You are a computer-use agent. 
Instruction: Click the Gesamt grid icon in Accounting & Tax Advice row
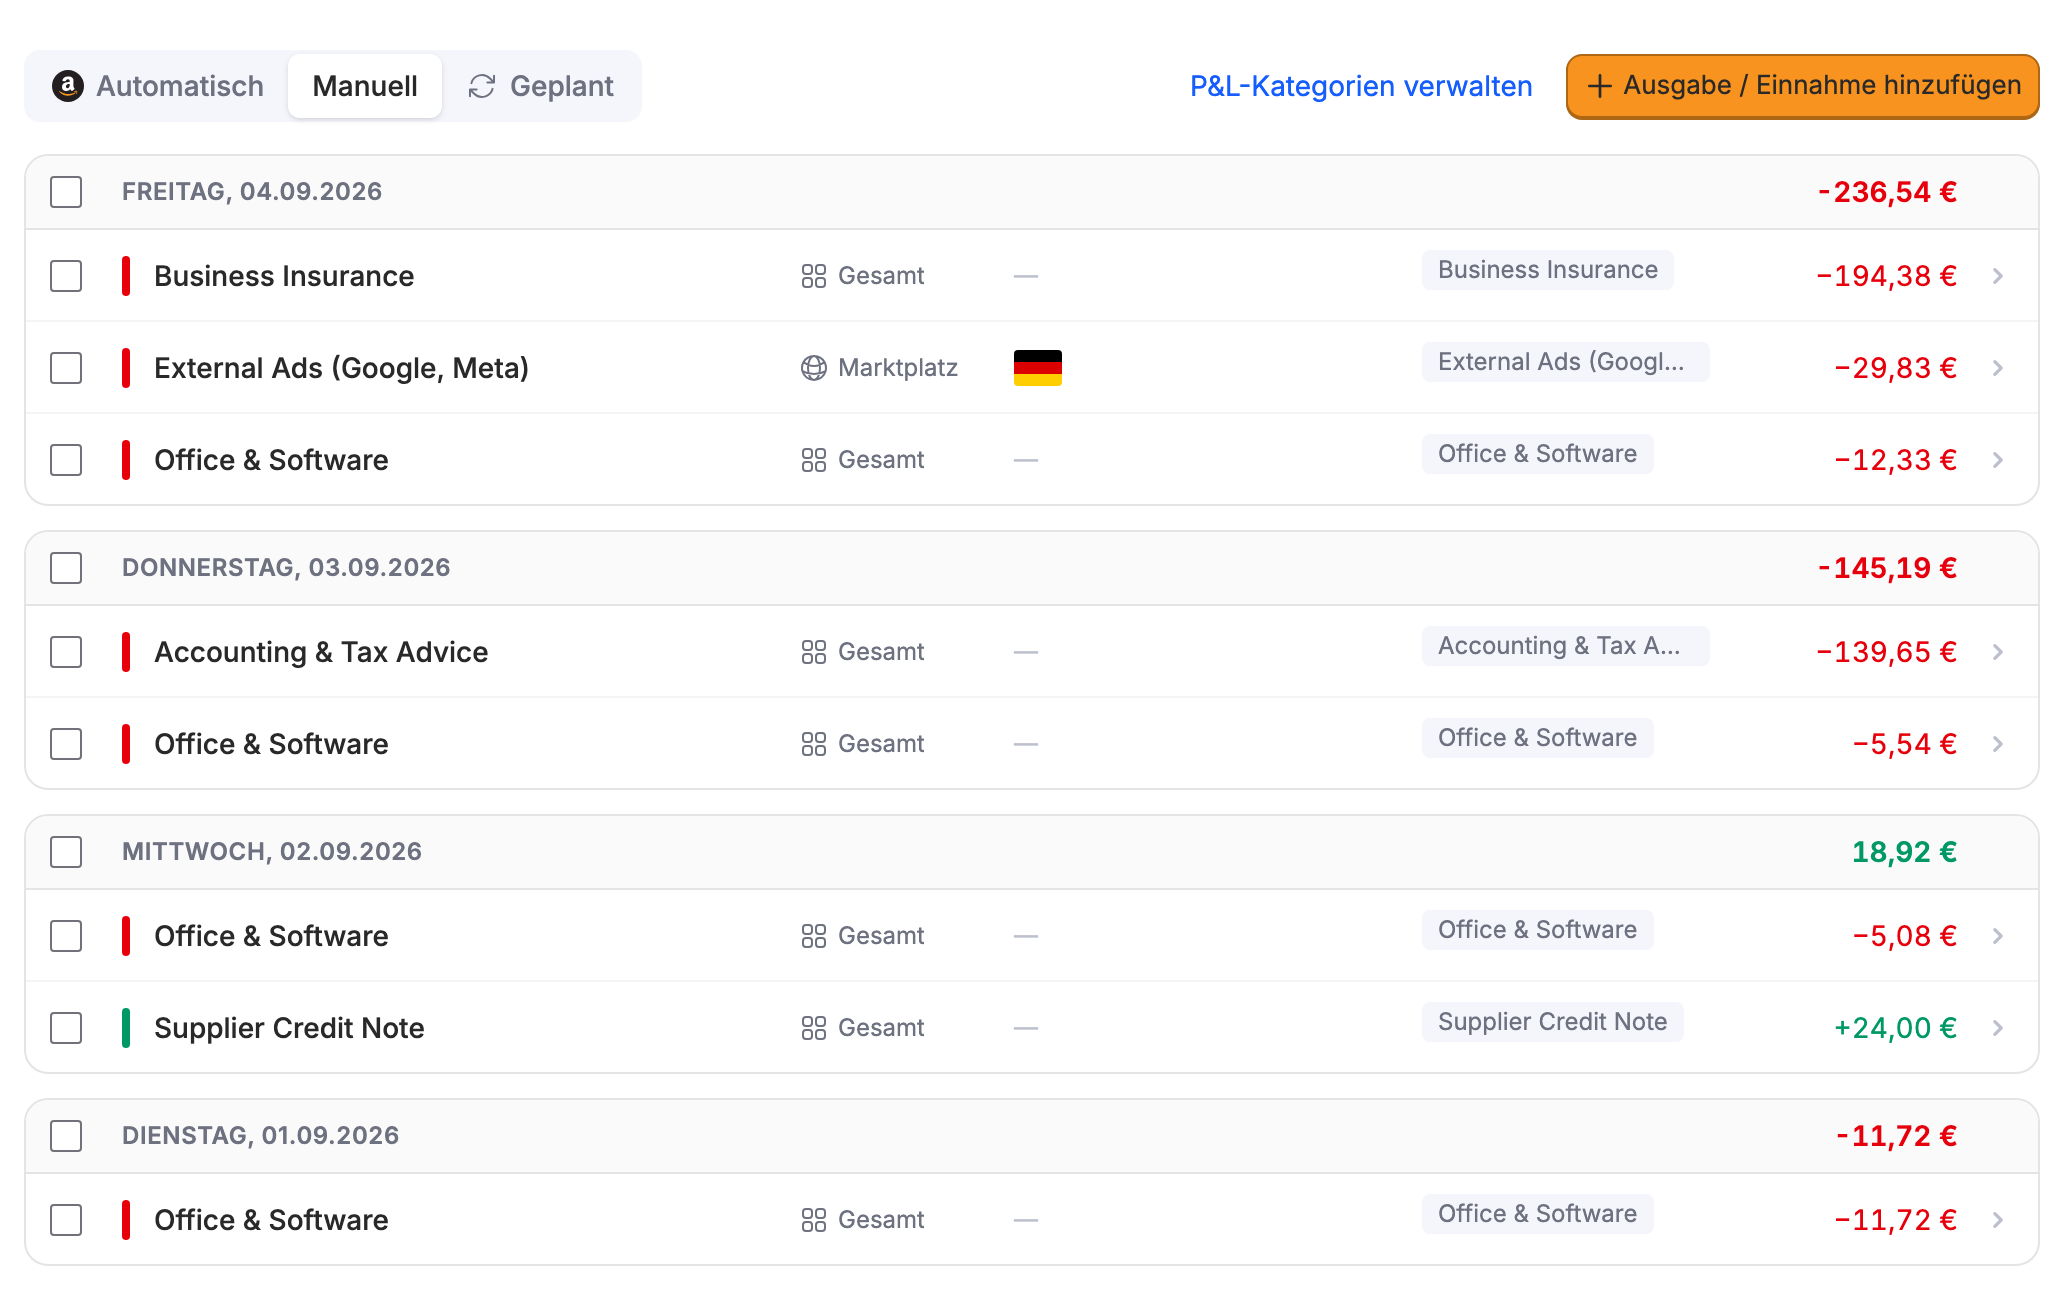click(x=814, y=652)
